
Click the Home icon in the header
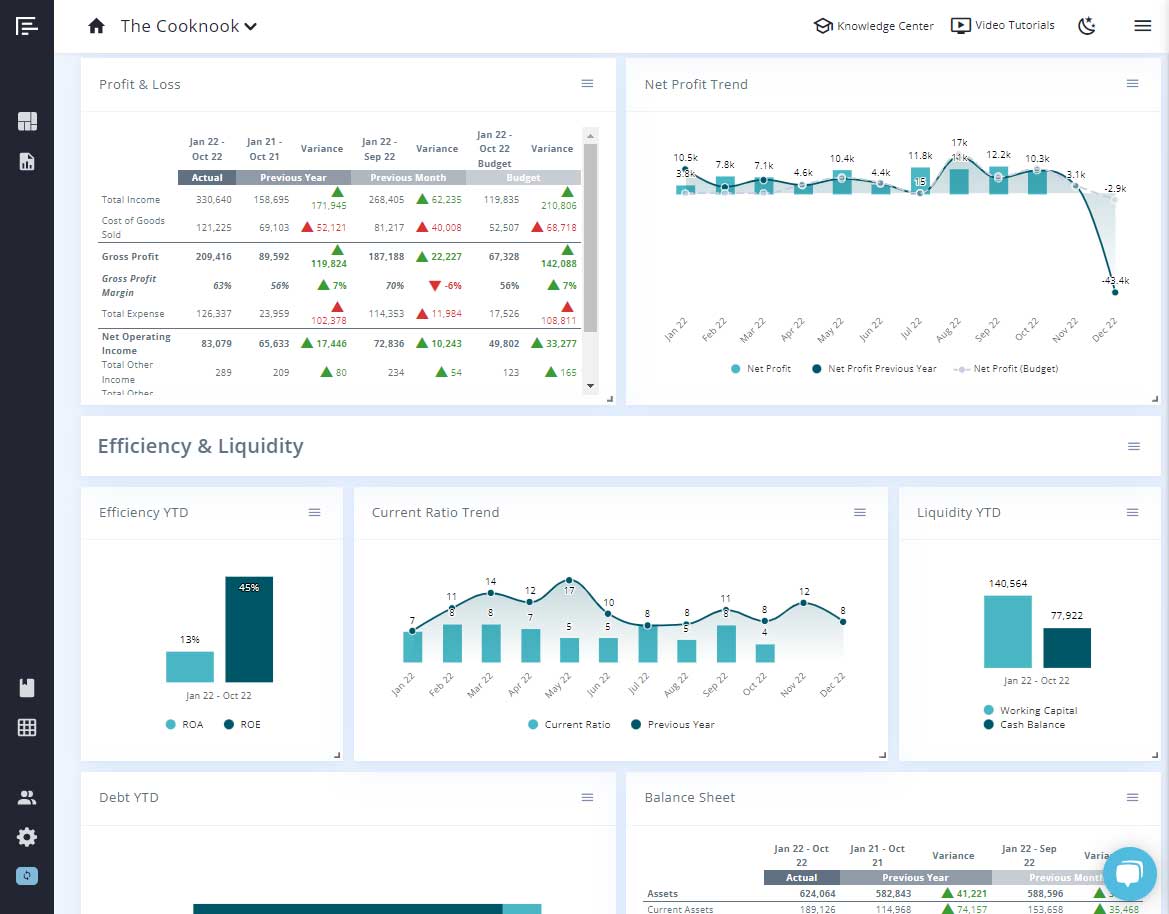pyautogui.click(x=96, y=26)
